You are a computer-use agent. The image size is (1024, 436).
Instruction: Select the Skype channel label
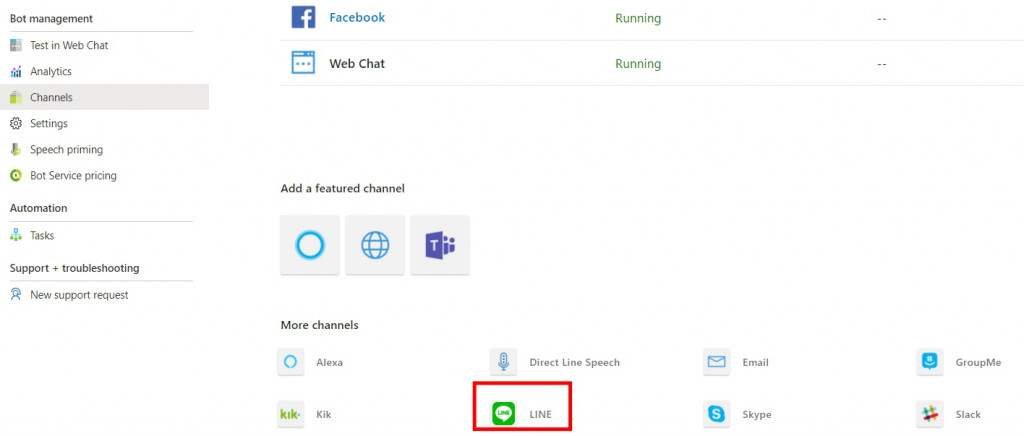click(757, 414)
